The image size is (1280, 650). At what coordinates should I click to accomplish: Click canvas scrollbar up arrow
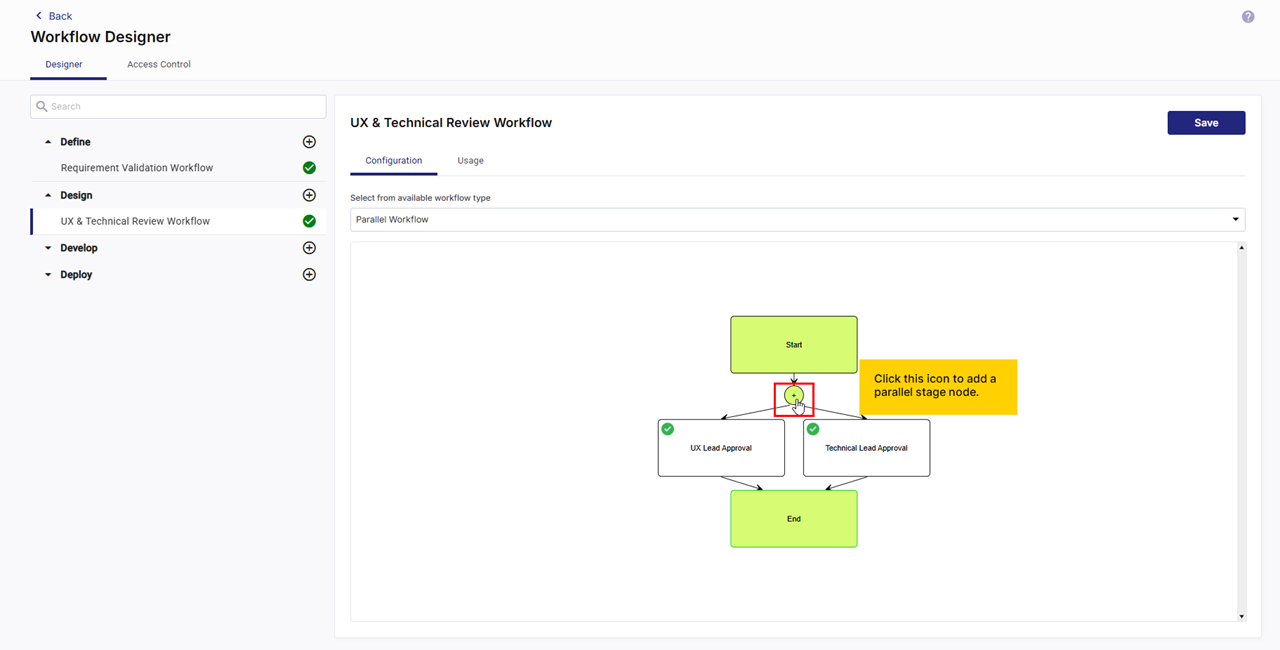1242,247
